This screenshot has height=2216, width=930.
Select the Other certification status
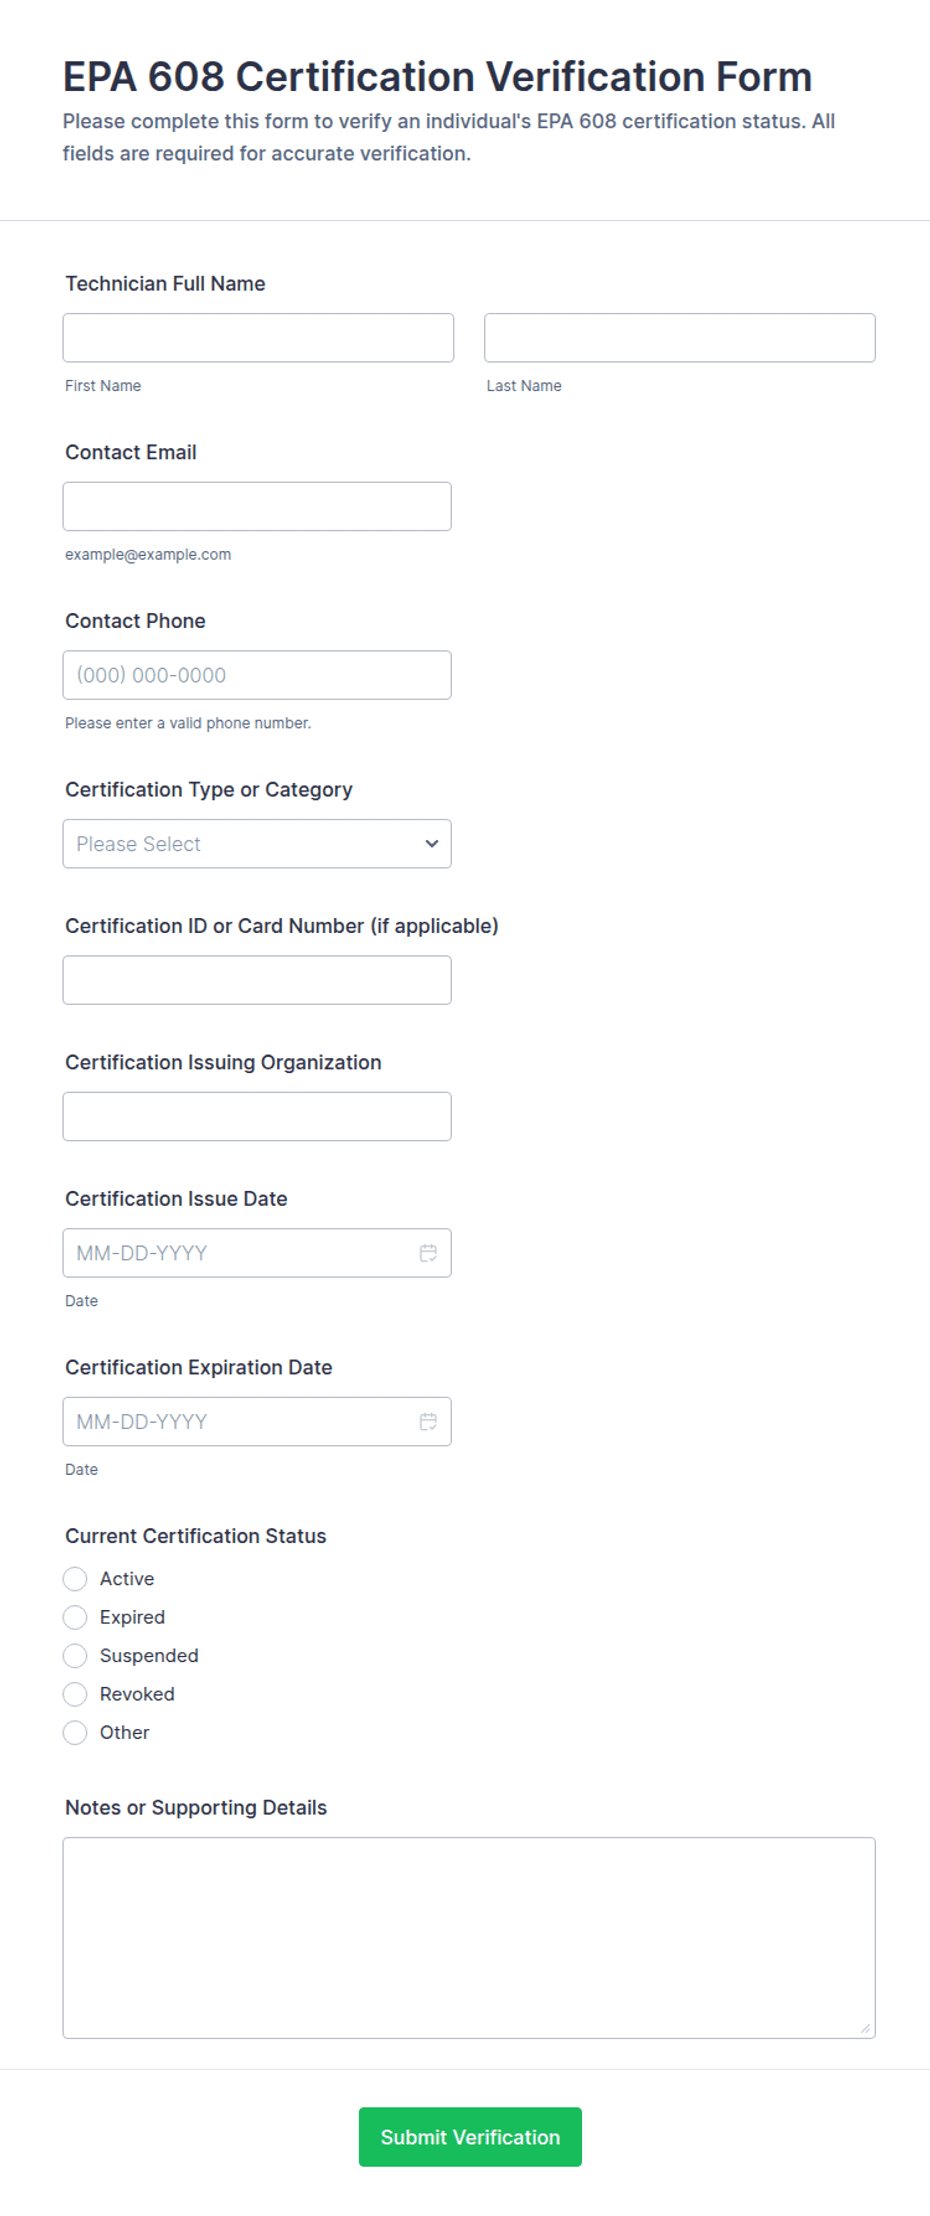click(75, 1733)
